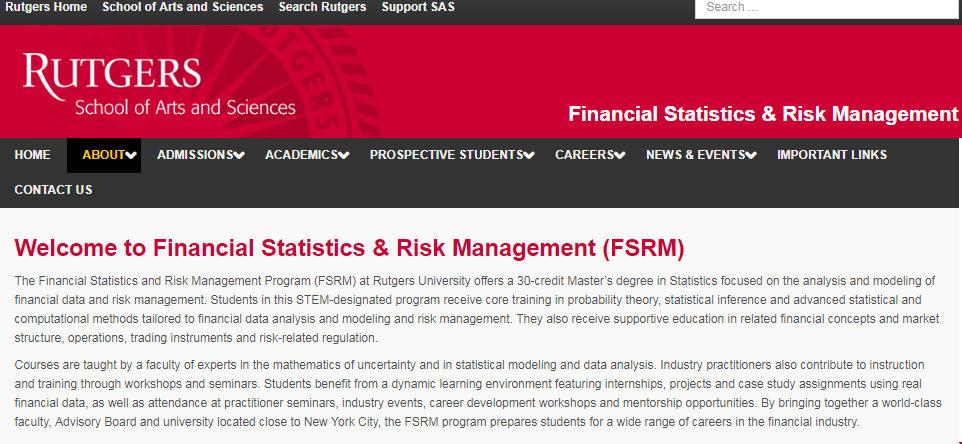
Task: Go to the Home menu item
Action: coord(32,155)
